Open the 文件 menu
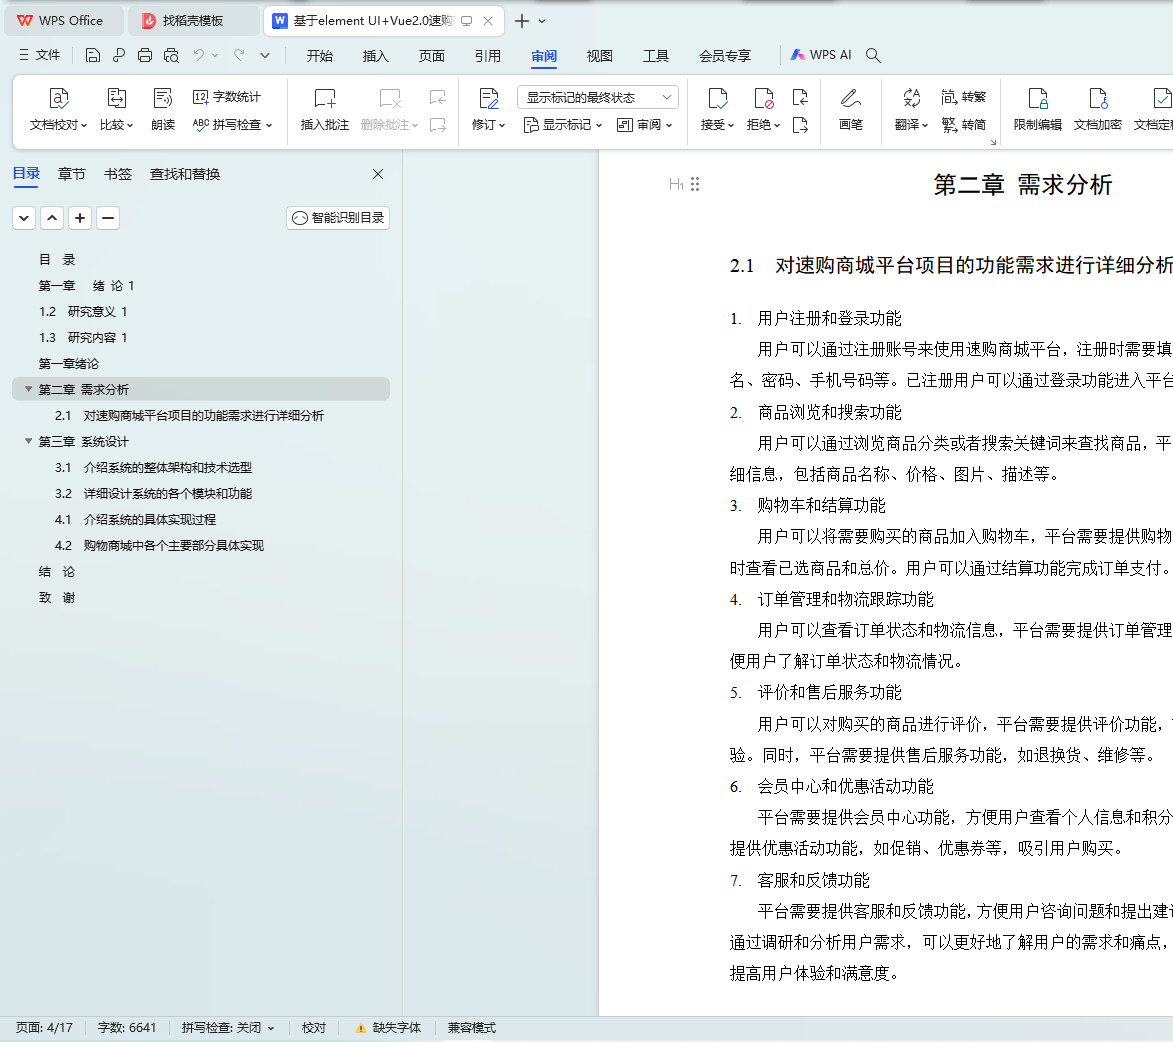This screenshot has width=1173, height=1042. coord(39,55)
